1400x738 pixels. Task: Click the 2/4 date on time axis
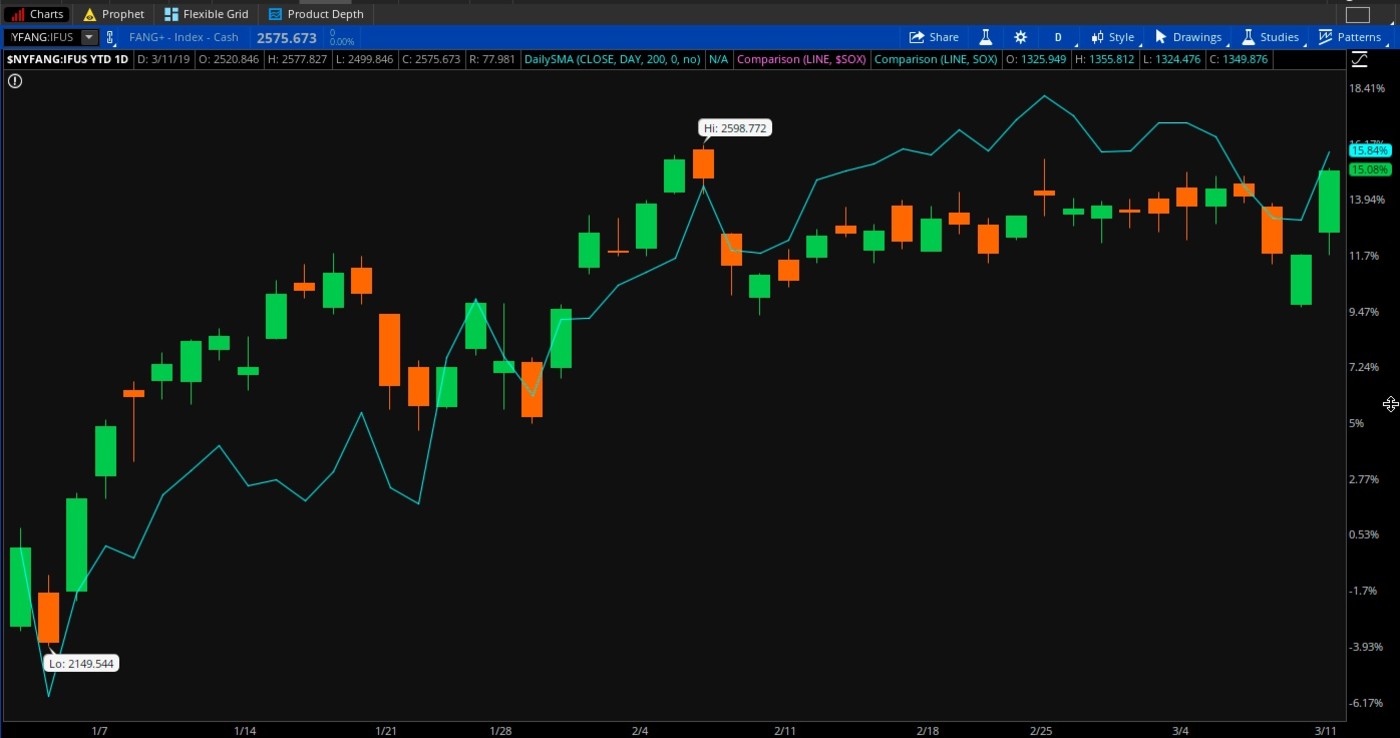(x=640, y=731)
